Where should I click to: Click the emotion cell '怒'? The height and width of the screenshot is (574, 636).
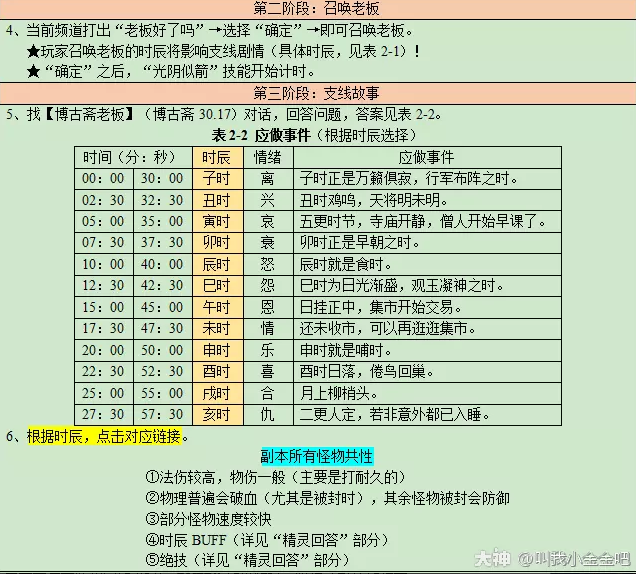268,264
